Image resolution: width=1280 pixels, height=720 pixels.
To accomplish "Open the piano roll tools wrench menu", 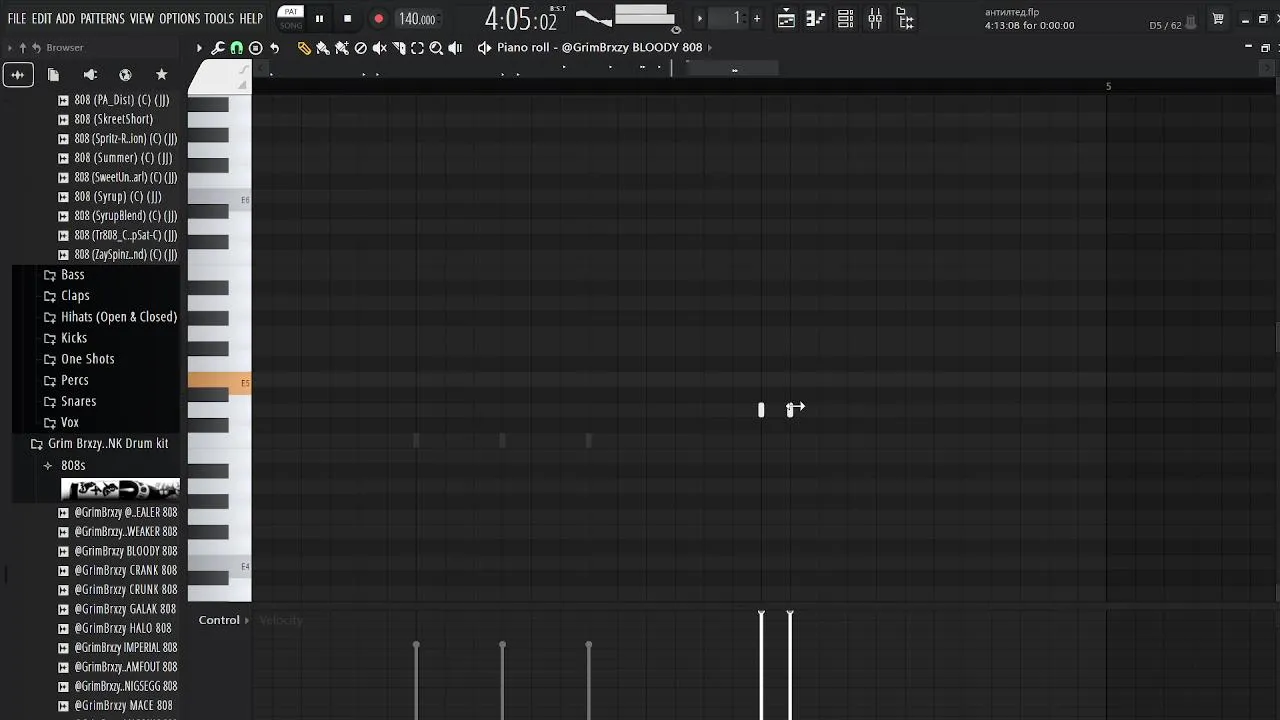I will pyautogui.click(x=218, y=48).
